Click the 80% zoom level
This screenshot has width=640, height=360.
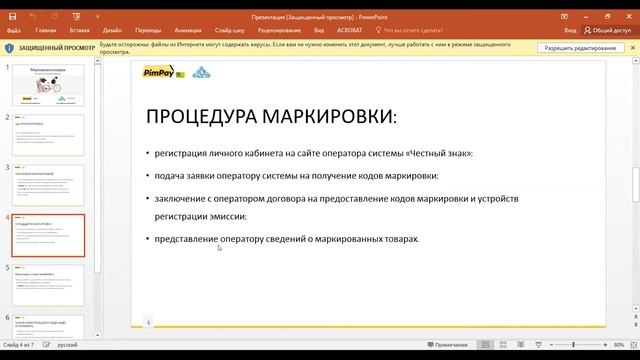click(x=619, y=345)
